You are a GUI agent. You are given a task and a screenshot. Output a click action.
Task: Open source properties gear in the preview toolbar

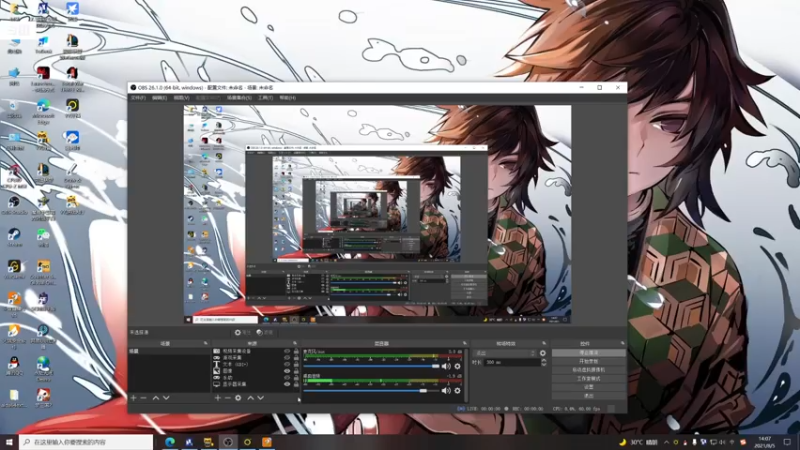coord(243,332)
